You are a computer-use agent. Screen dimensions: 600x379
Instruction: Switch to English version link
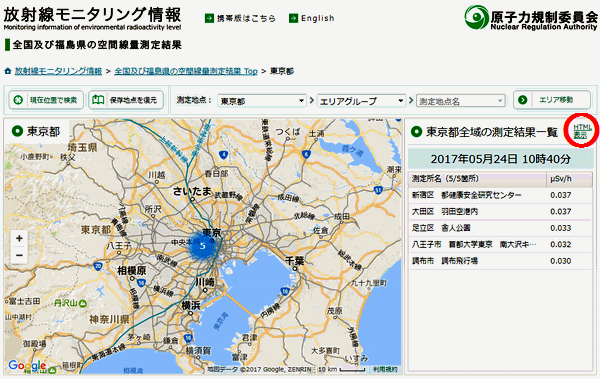(317, 18)
